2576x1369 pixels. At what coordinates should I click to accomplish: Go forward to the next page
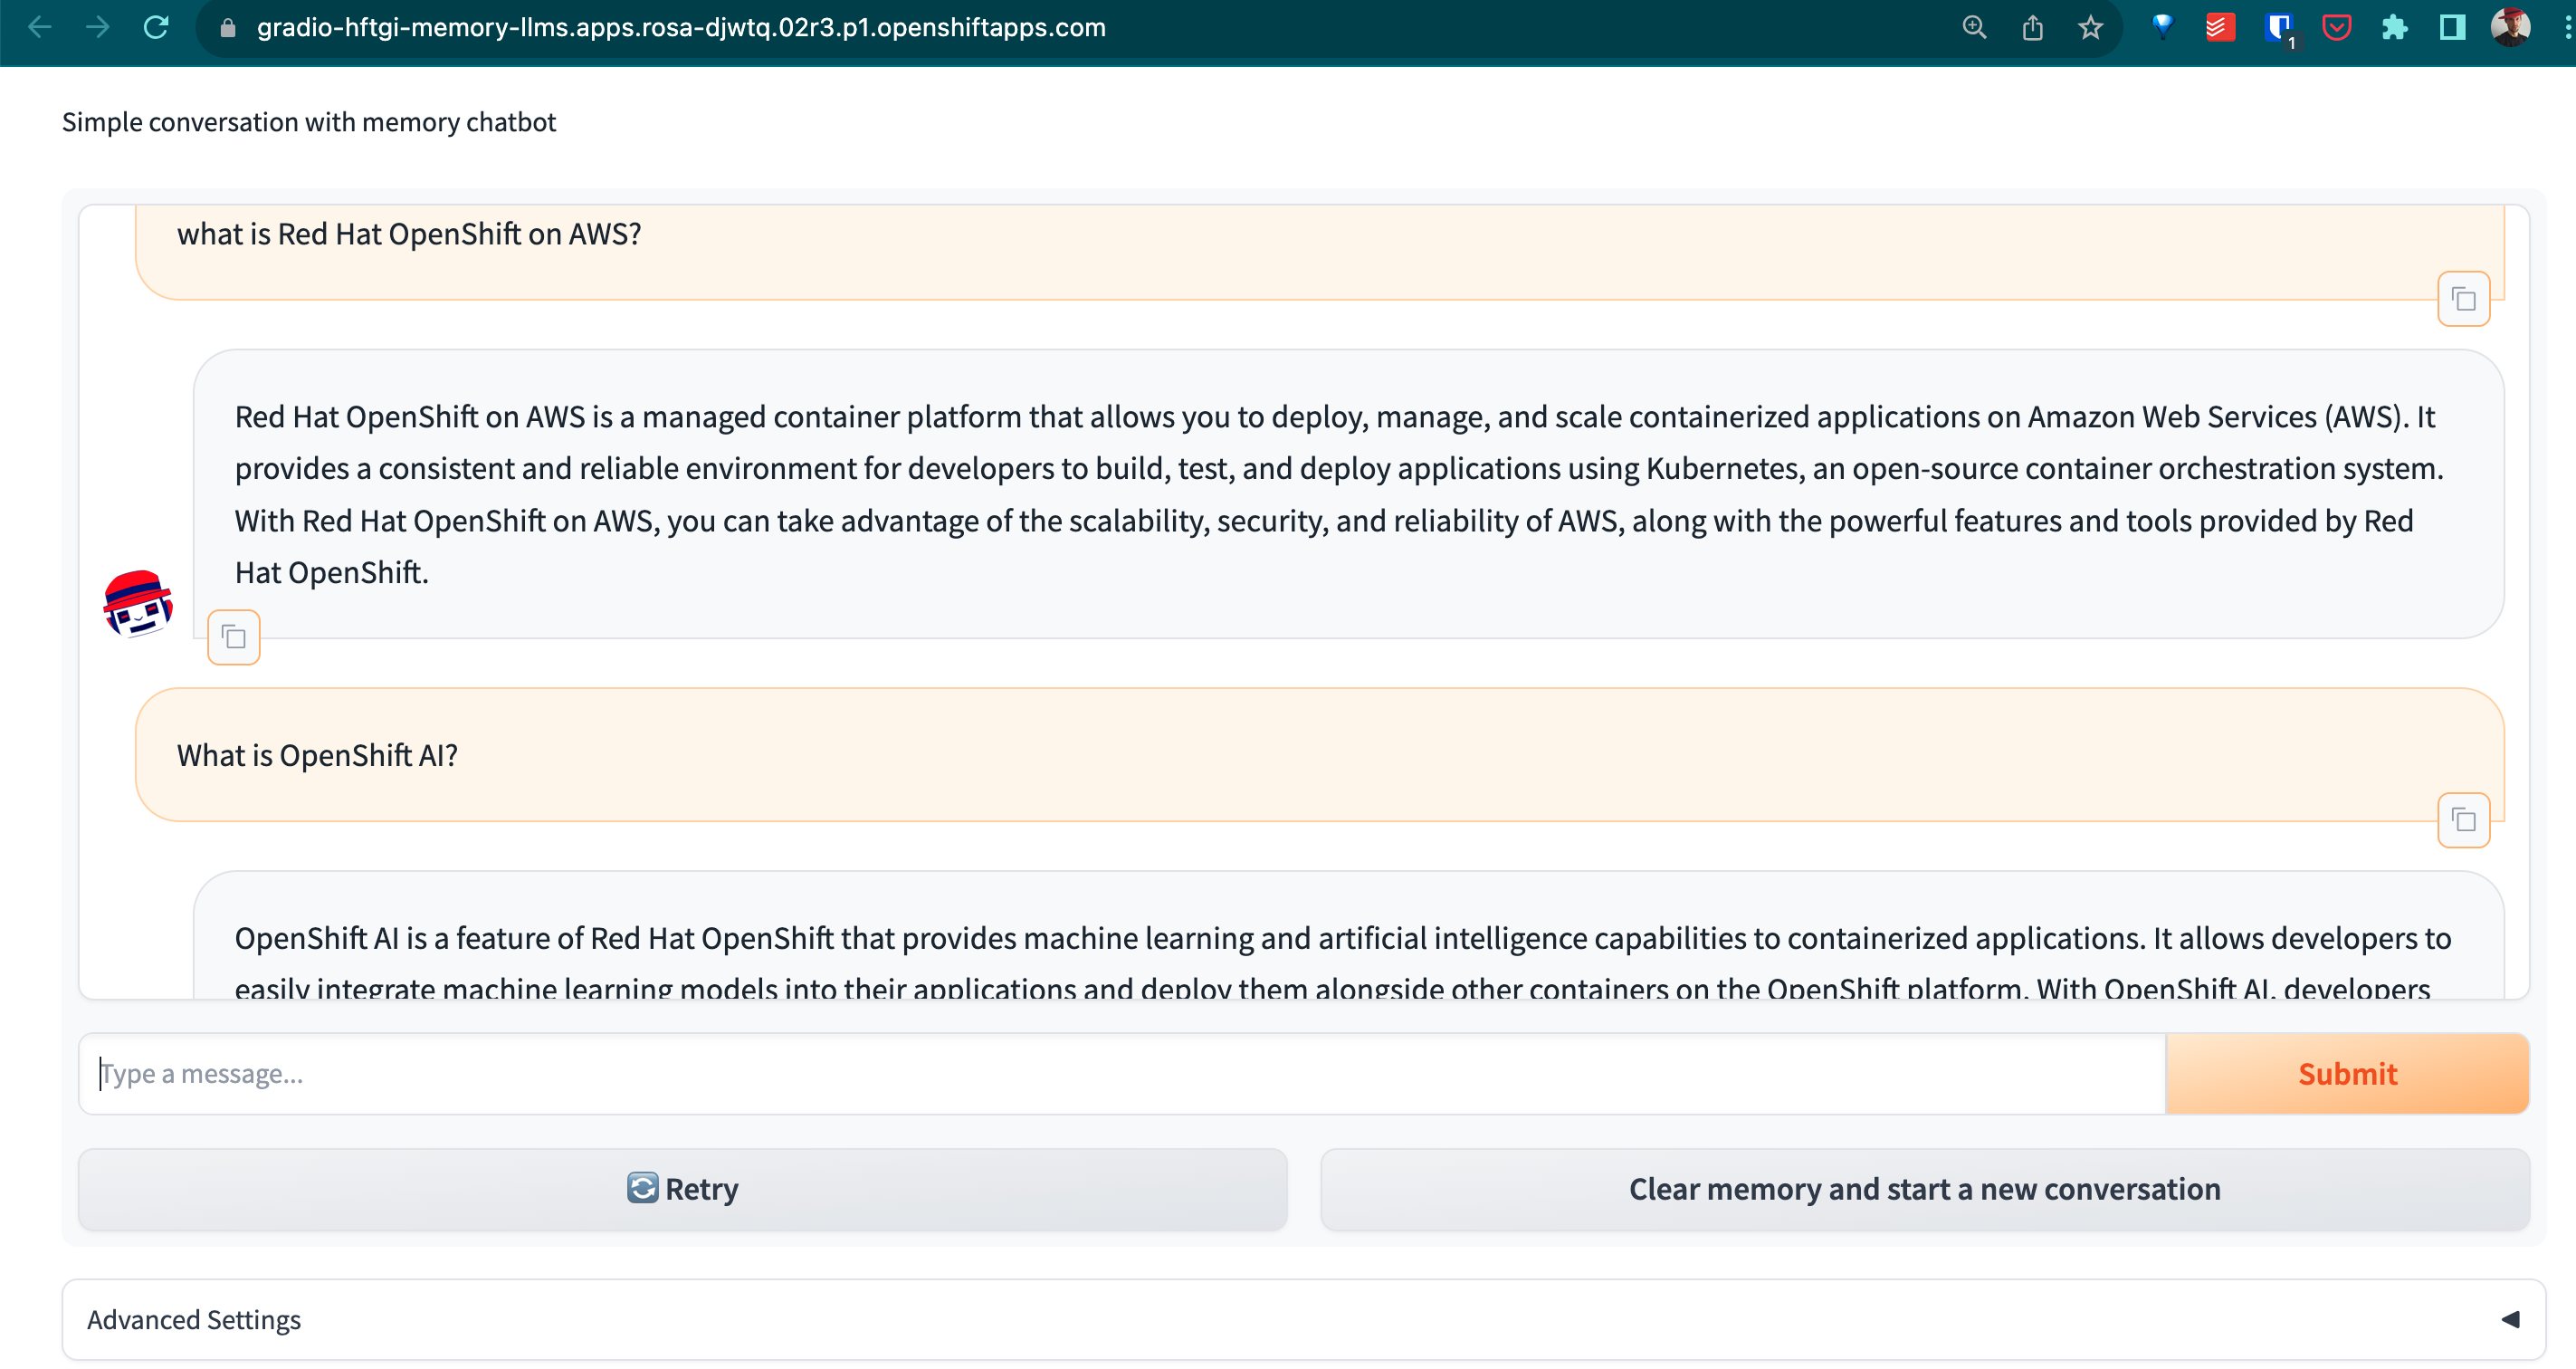coord(98,27)
